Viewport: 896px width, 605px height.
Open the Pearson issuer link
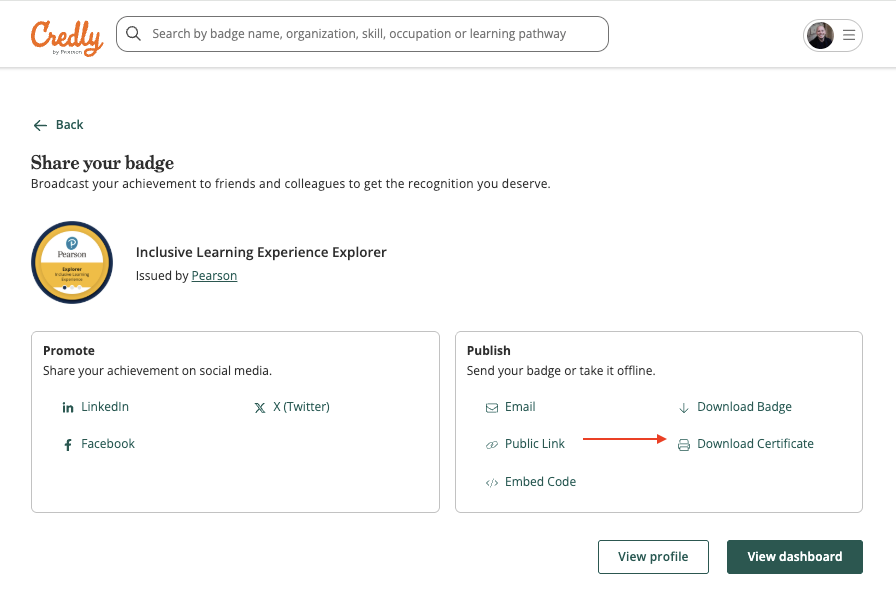(214, 275)
